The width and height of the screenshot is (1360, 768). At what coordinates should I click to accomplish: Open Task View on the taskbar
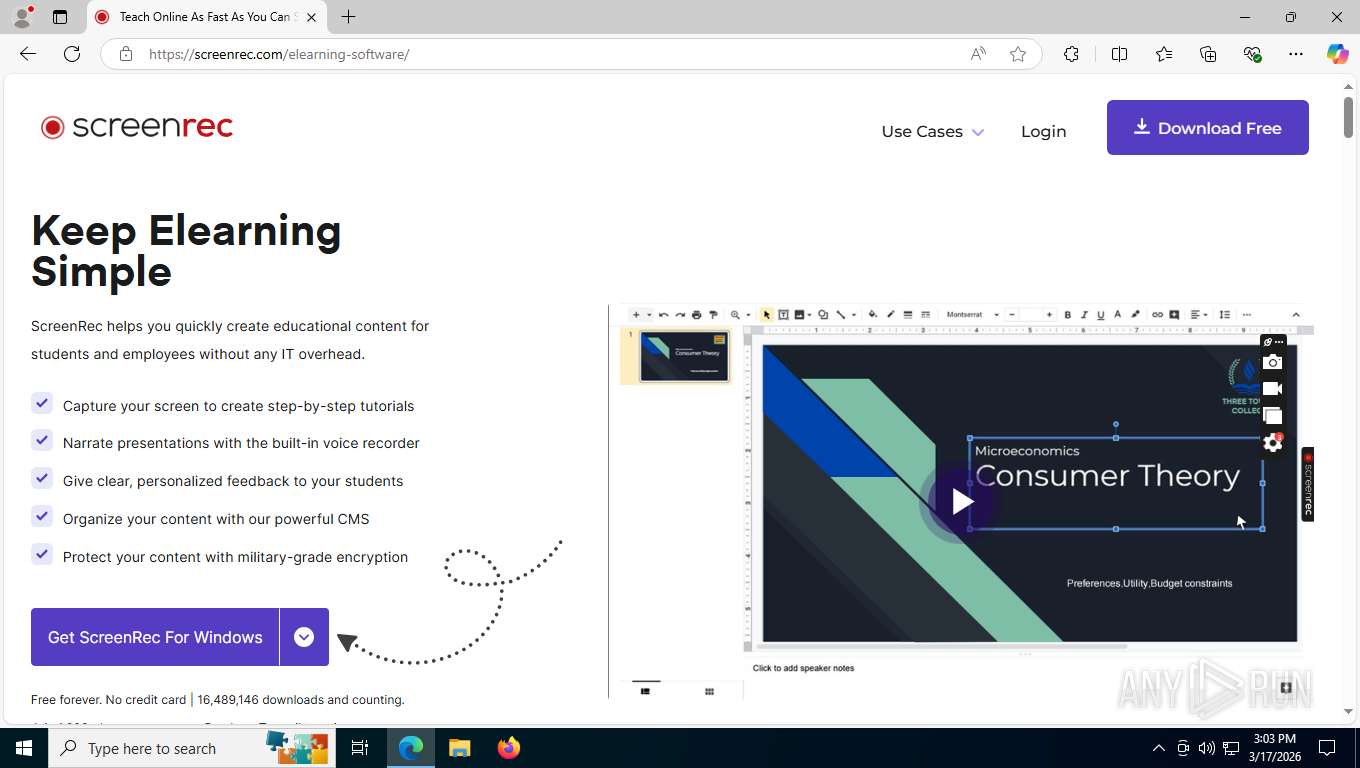pyautogui.click(x=360, y=748)
